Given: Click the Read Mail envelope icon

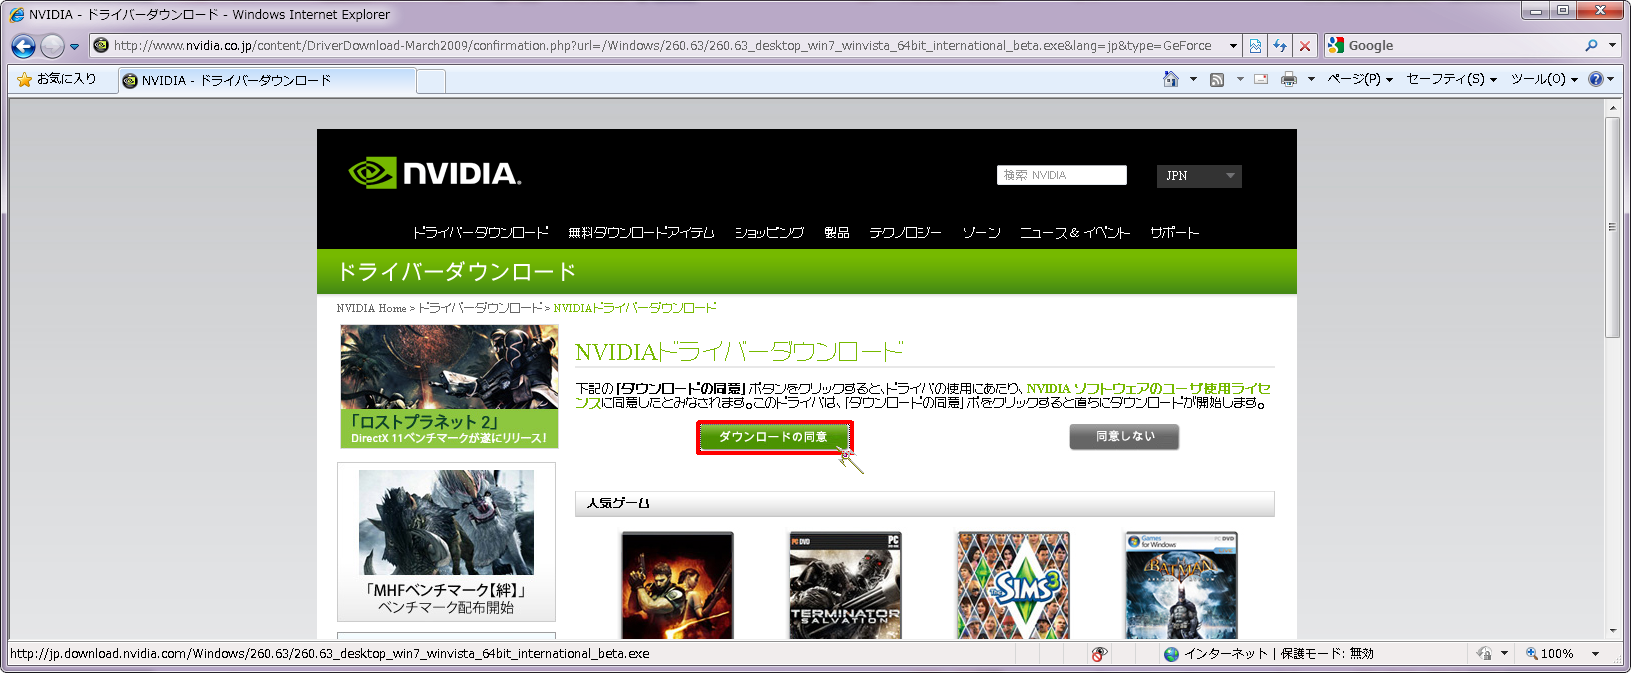Looking at the screenshot, I should 1261,79.
